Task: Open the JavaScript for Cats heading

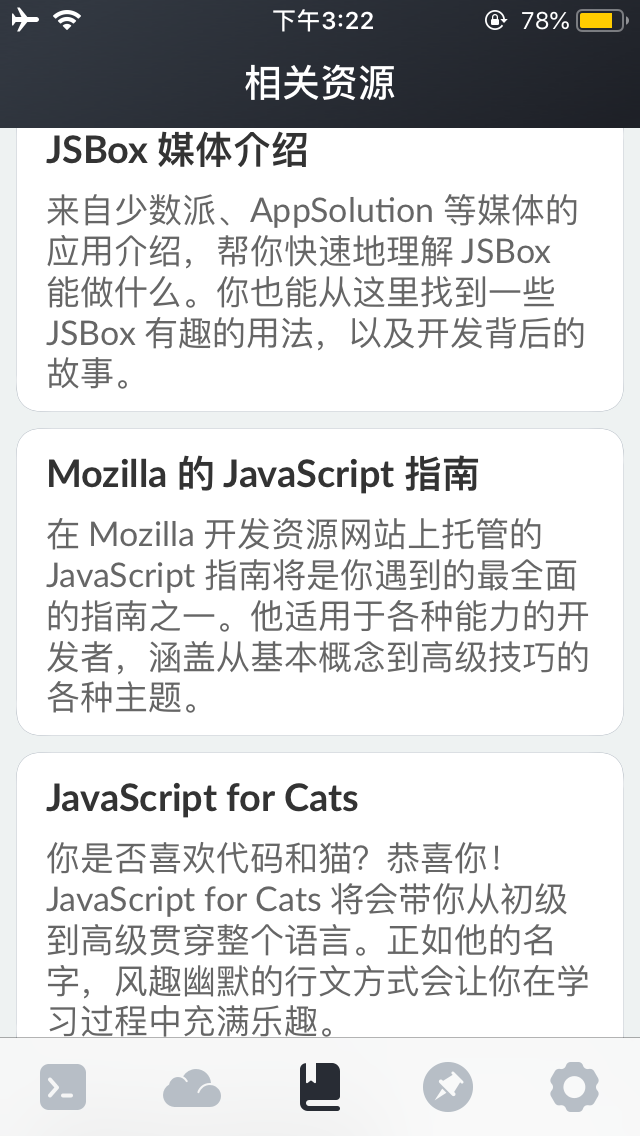Action: (x=202, y=798)
